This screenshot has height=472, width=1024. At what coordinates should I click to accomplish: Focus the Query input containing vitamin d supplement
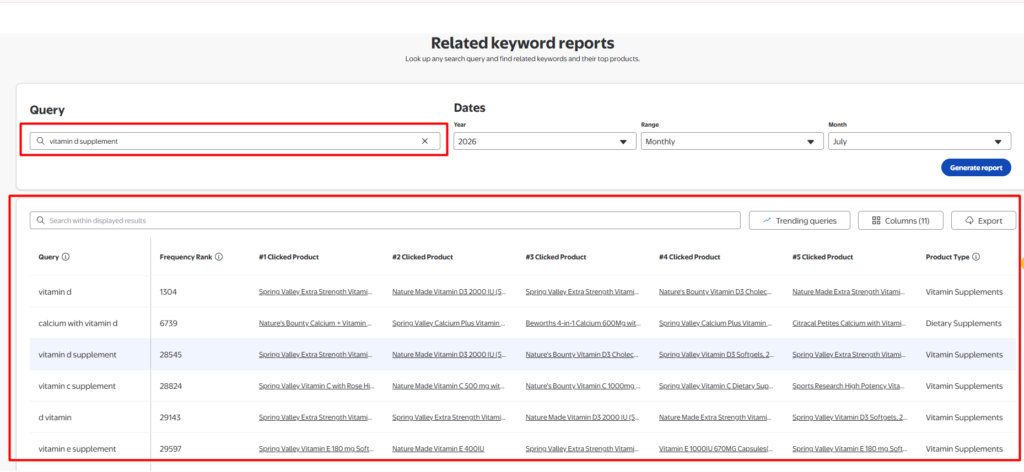pyautogui.click(x=235, y=141)
